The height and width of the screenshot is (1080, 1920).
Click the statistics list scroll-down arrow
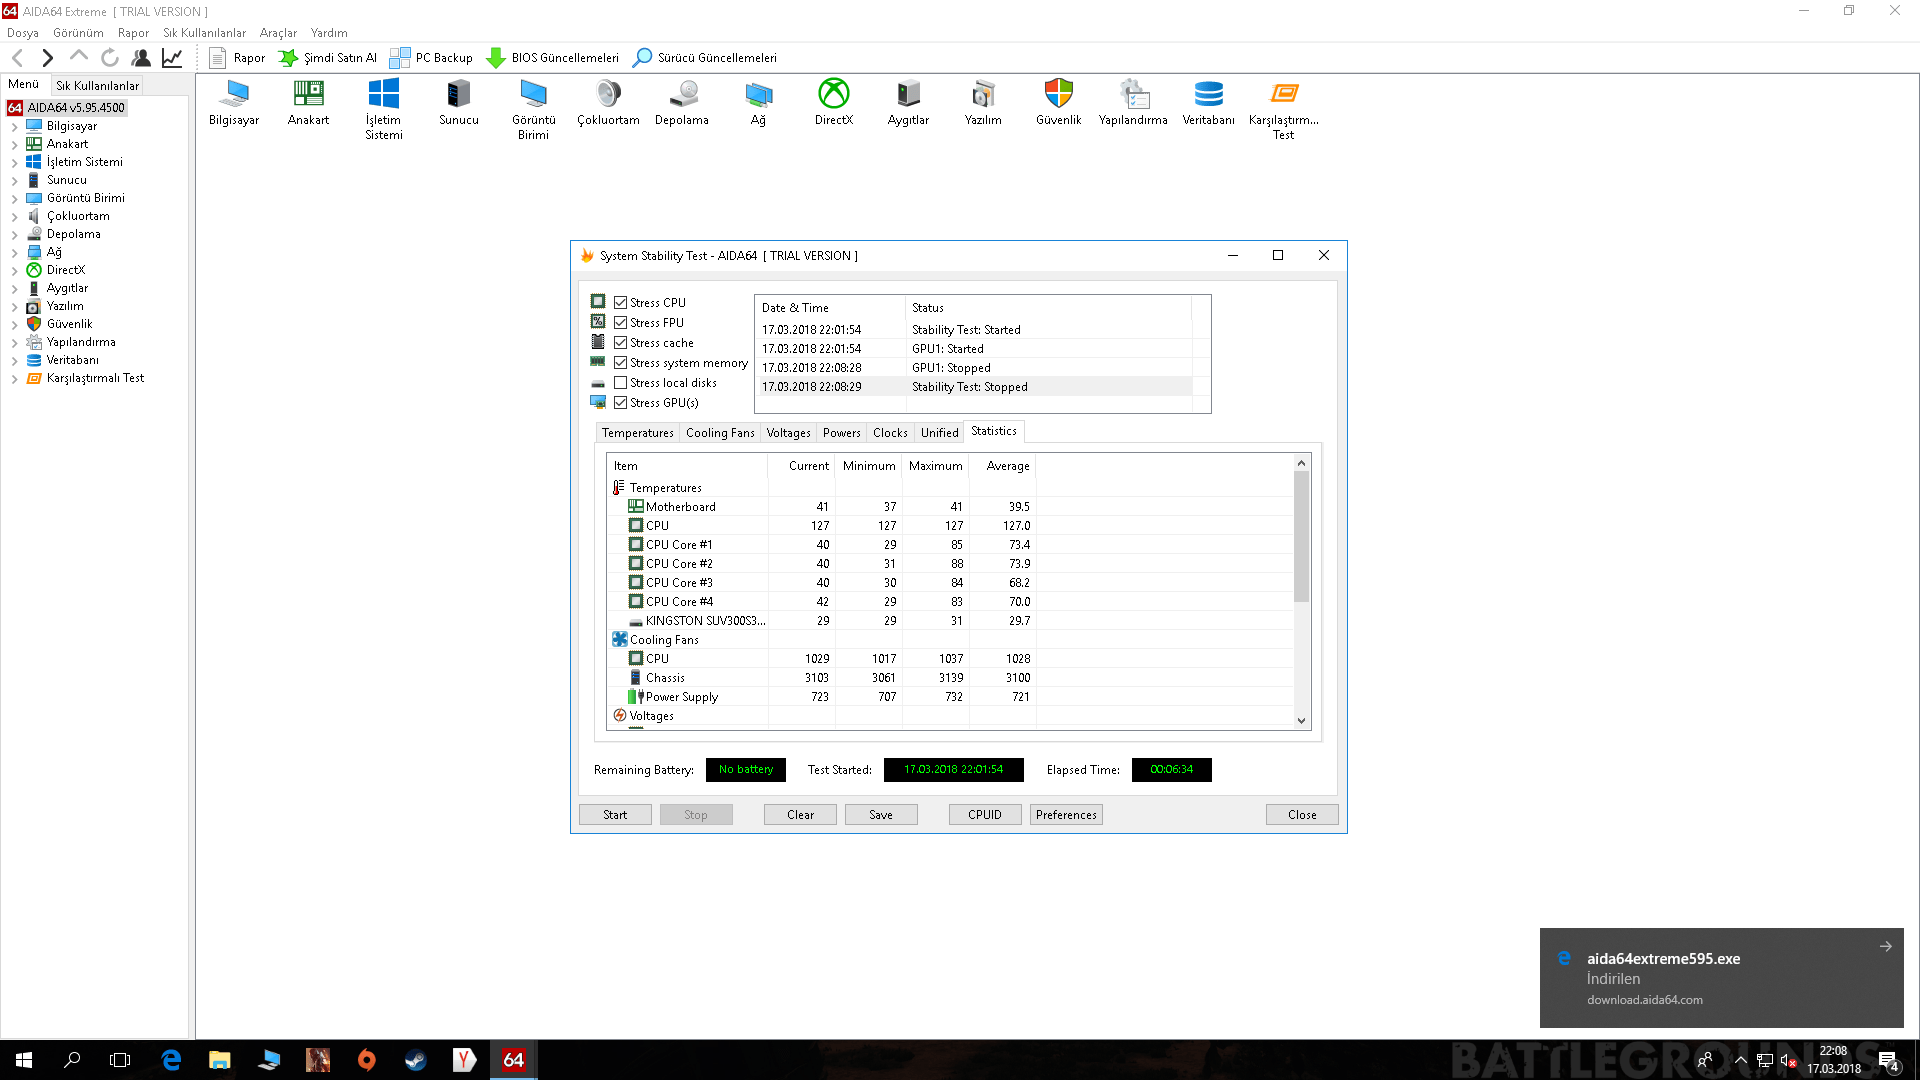point(1301,720)
